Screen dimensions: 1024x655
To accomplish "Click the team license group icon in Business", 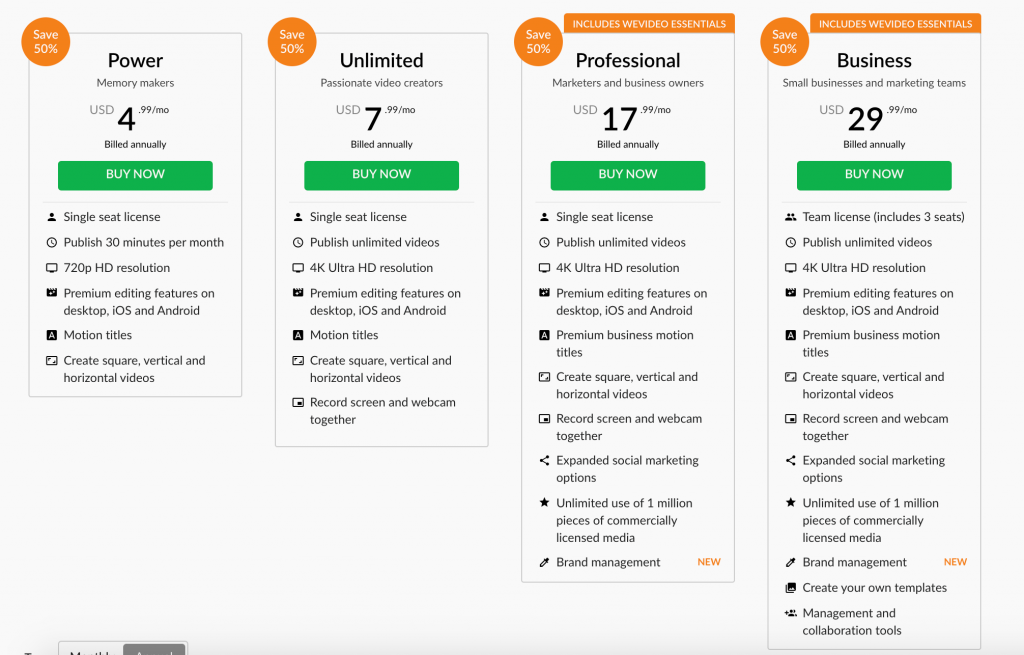I will coord(790,217).
